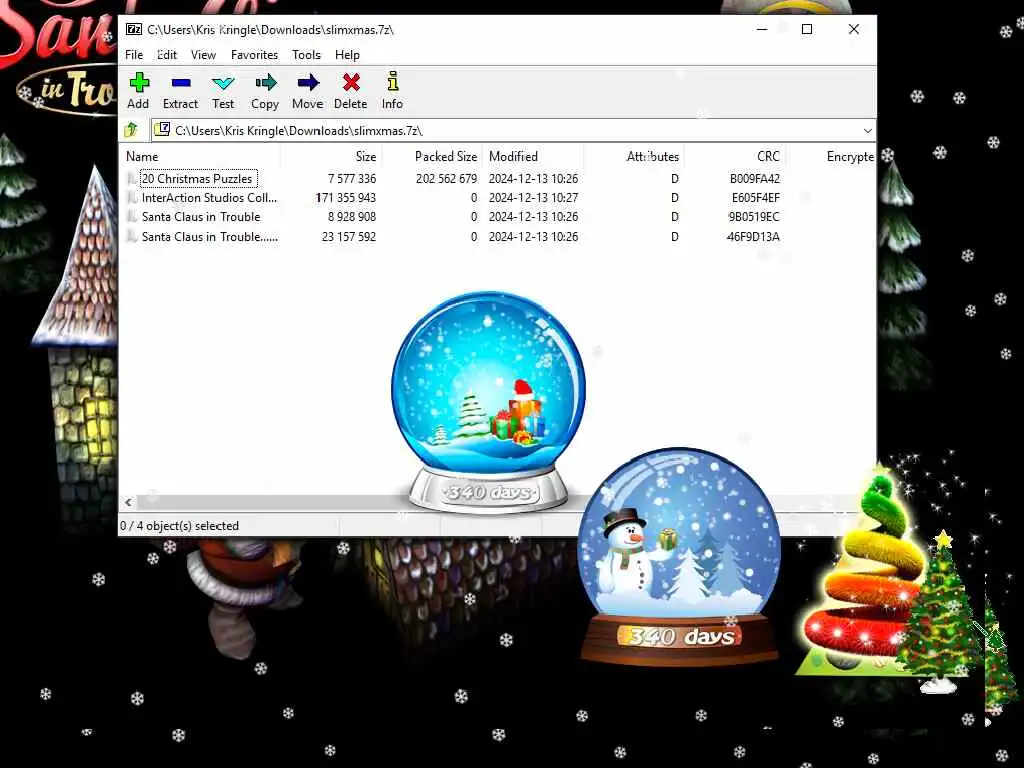The image size is (1024, 768).
Task: Click size value 7 577 336
Action: (x=352, y=178)
